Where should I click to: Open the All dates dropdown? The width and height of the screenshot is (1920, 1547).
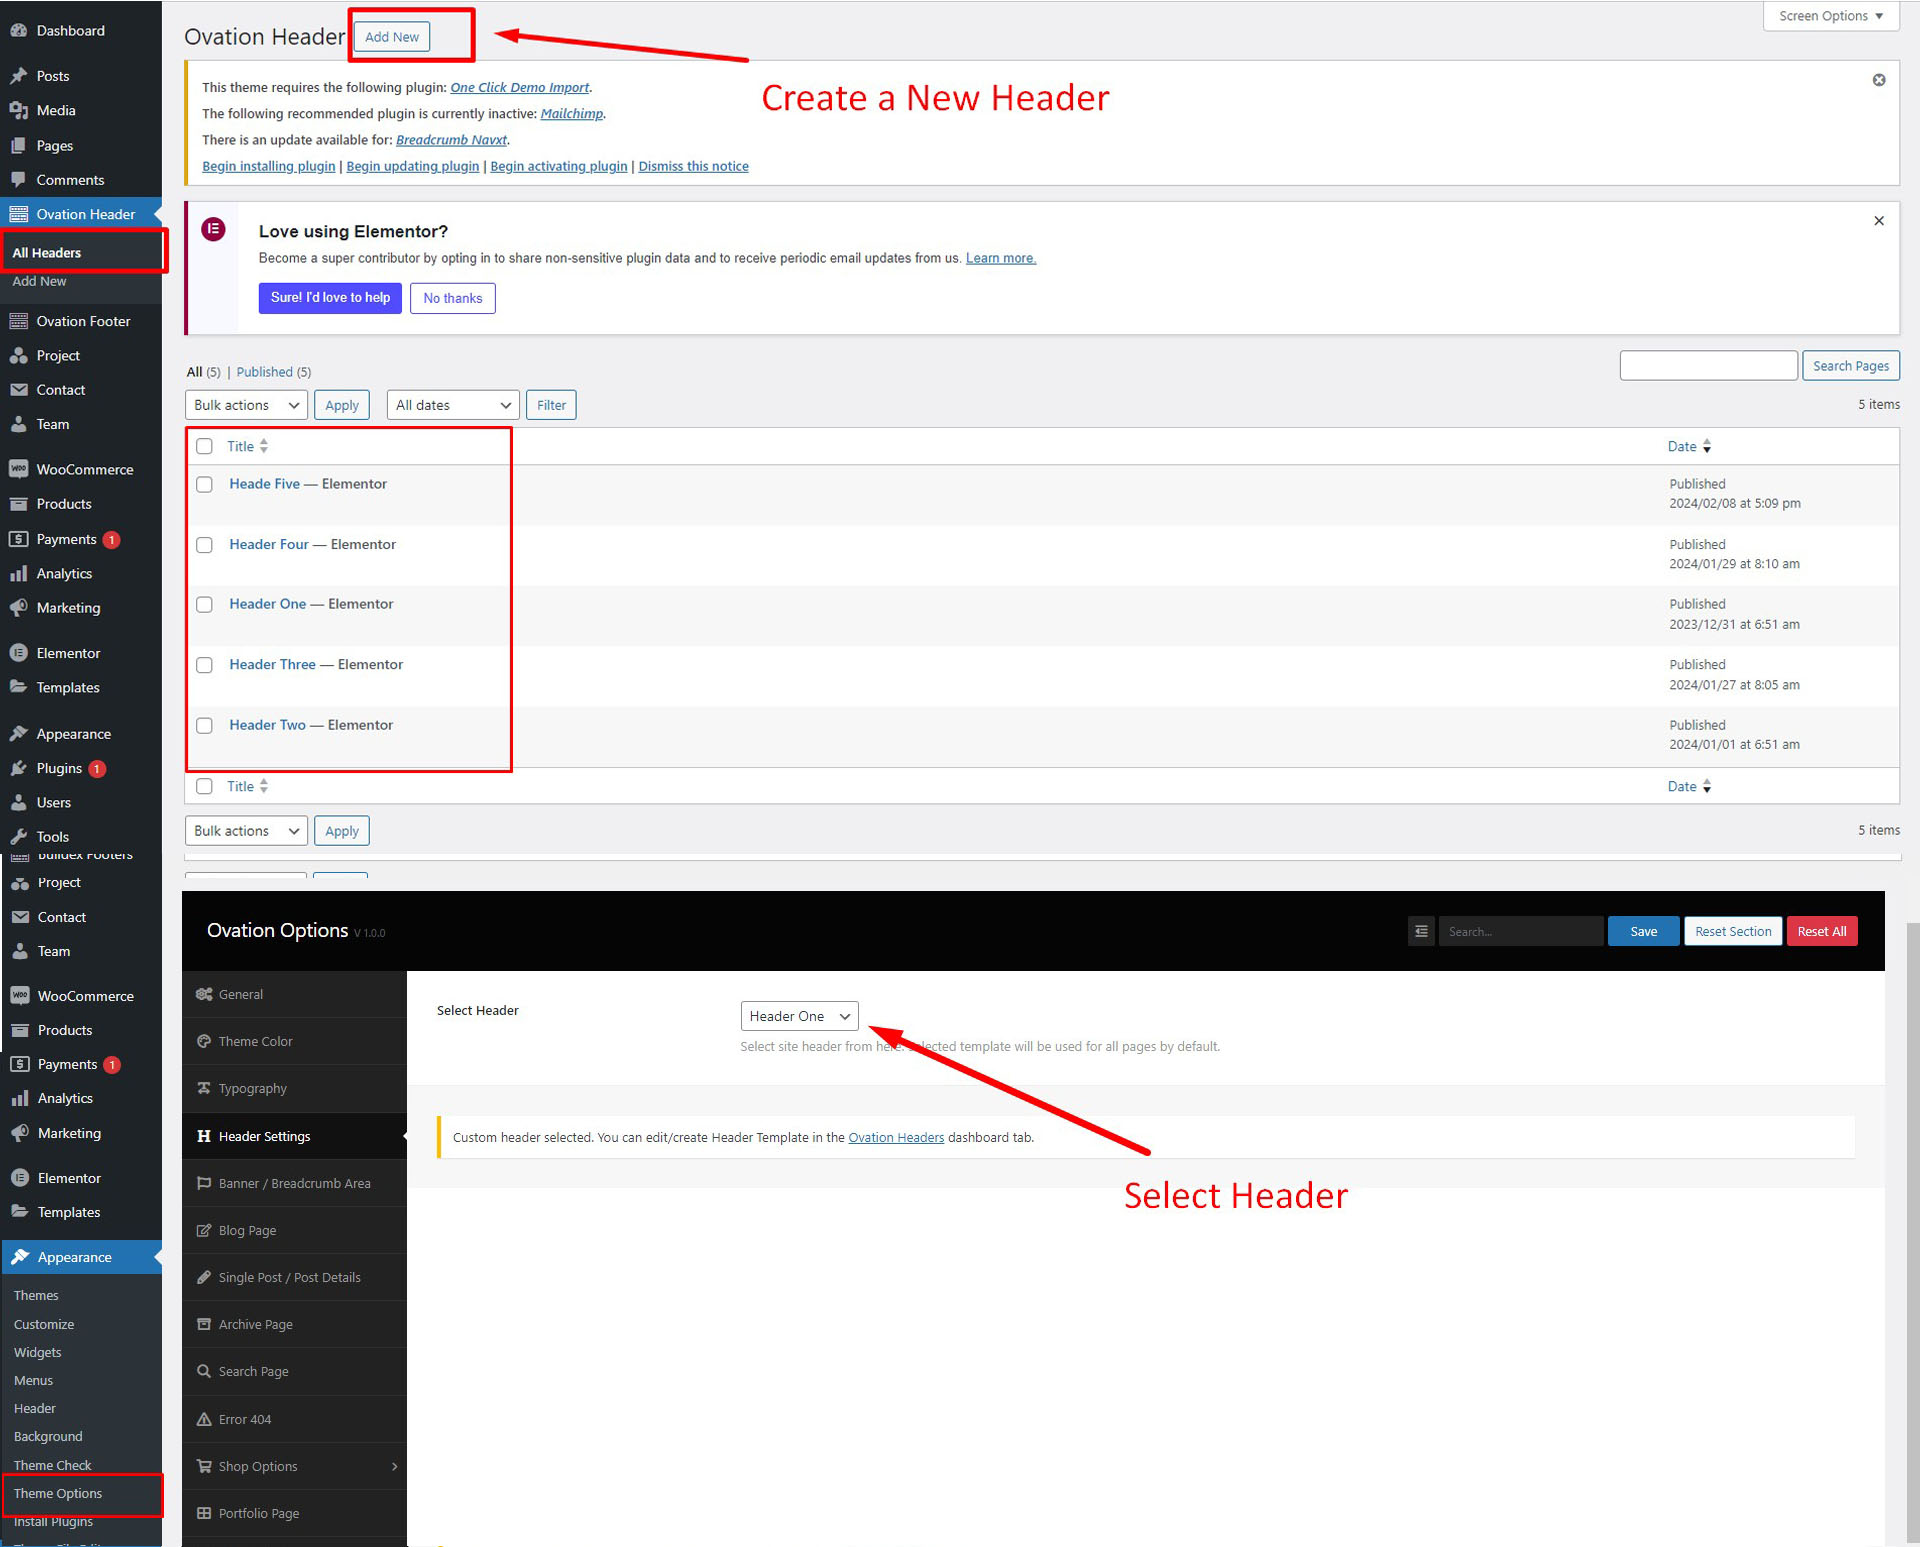pos(452,405)
